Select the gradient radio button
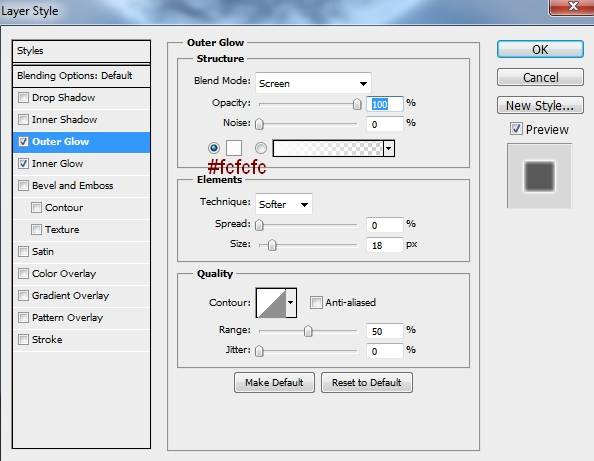The image size is (594, 461). [261, 148]
